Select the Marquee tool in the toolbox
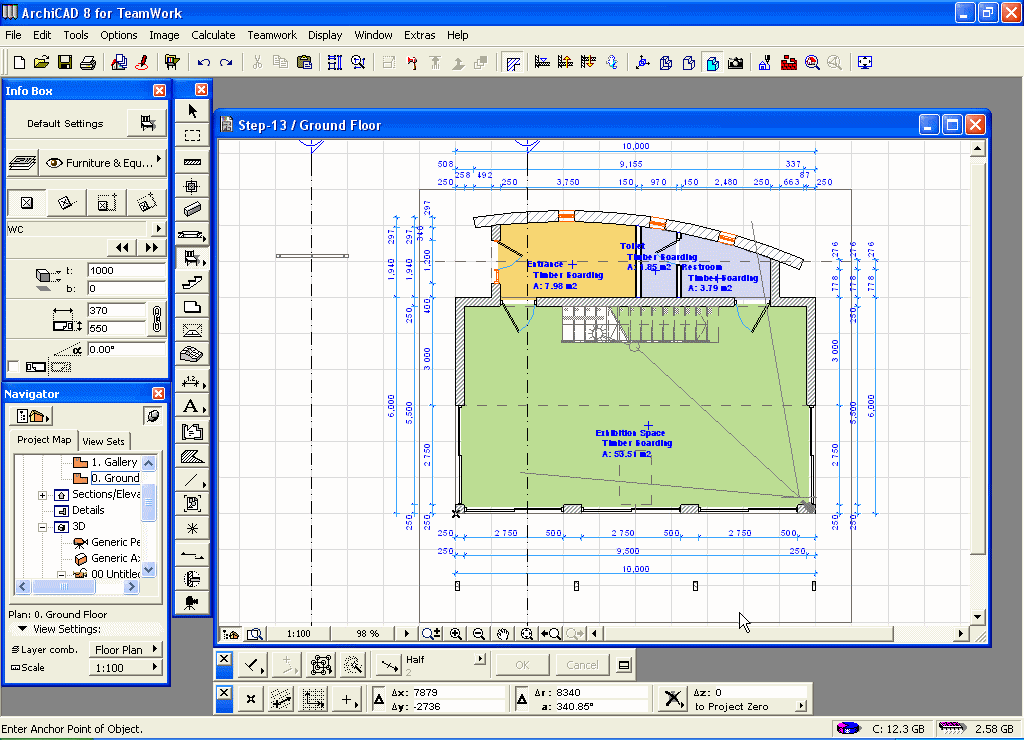This screenshot has width=1024, height=740. click(x=192, y=135)
